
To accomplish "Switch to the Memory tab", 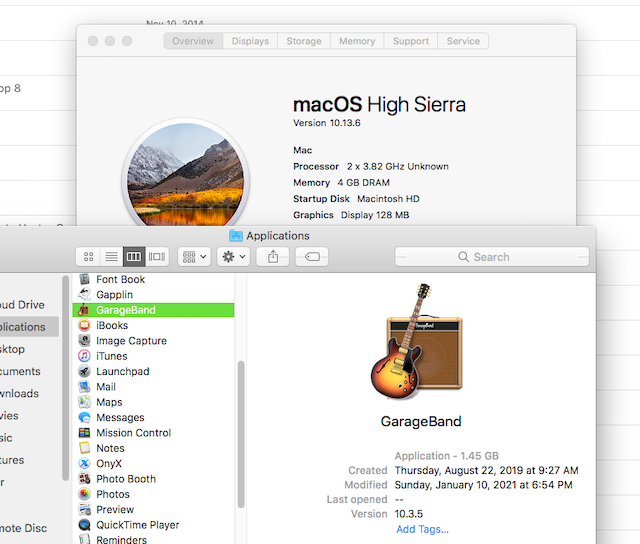I will [x=357, y=41].
